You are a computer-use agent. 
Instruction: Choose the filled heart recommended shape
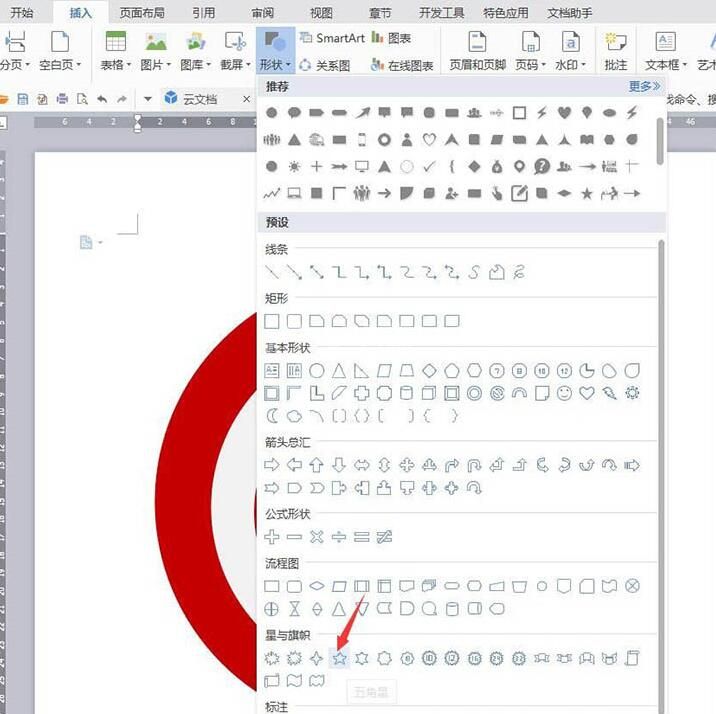point(564,112)
